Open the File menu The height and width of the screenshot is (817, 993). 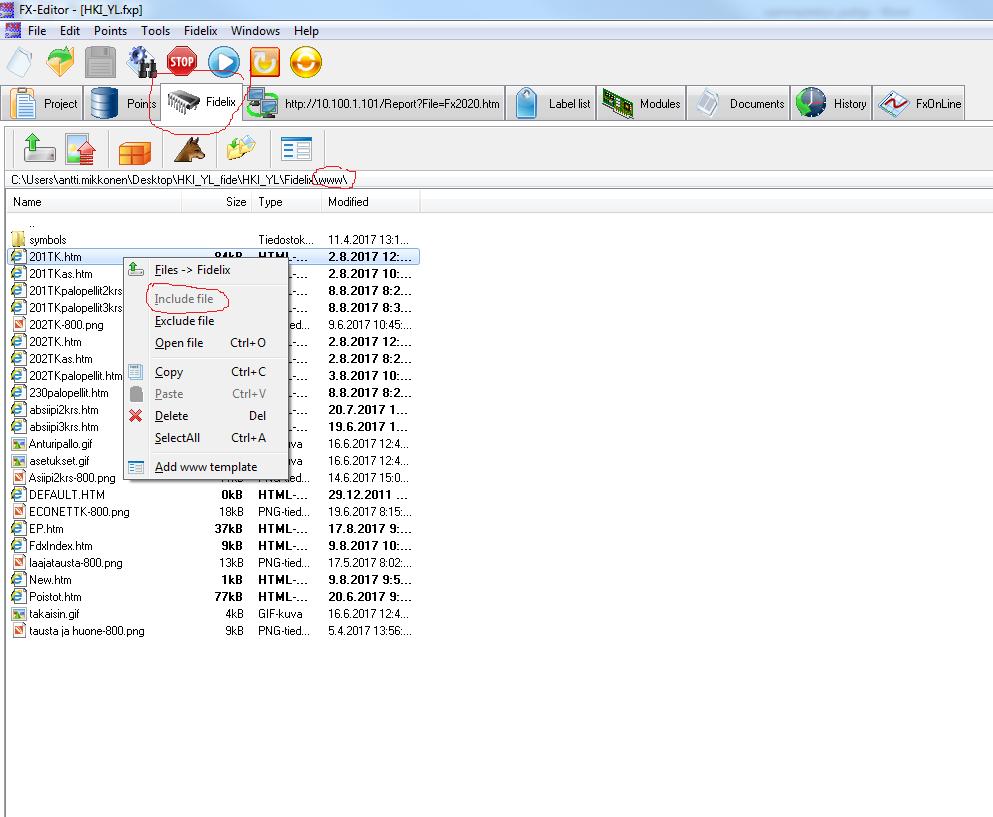pos(37,30)
